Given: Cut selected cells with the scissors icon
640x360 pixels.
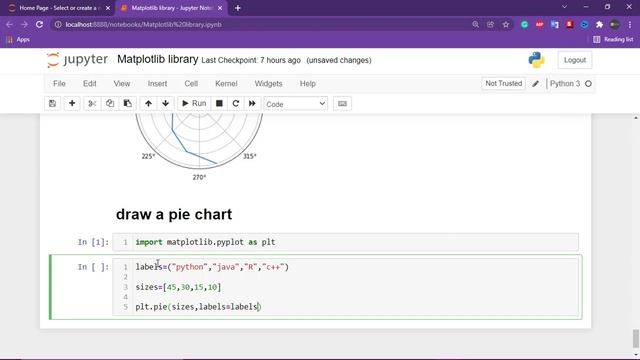Looking at the screenshot, I should tap(92, 104).
